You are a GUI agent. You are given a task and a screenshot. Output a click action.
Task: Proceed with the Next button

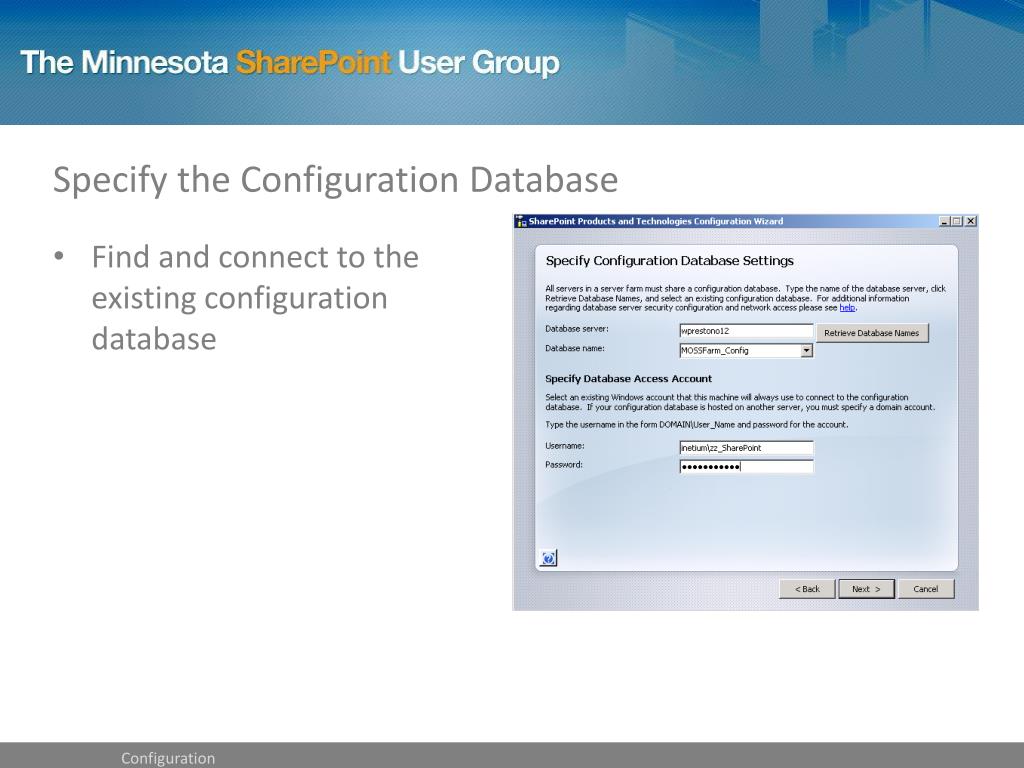[x=866, y=589]
